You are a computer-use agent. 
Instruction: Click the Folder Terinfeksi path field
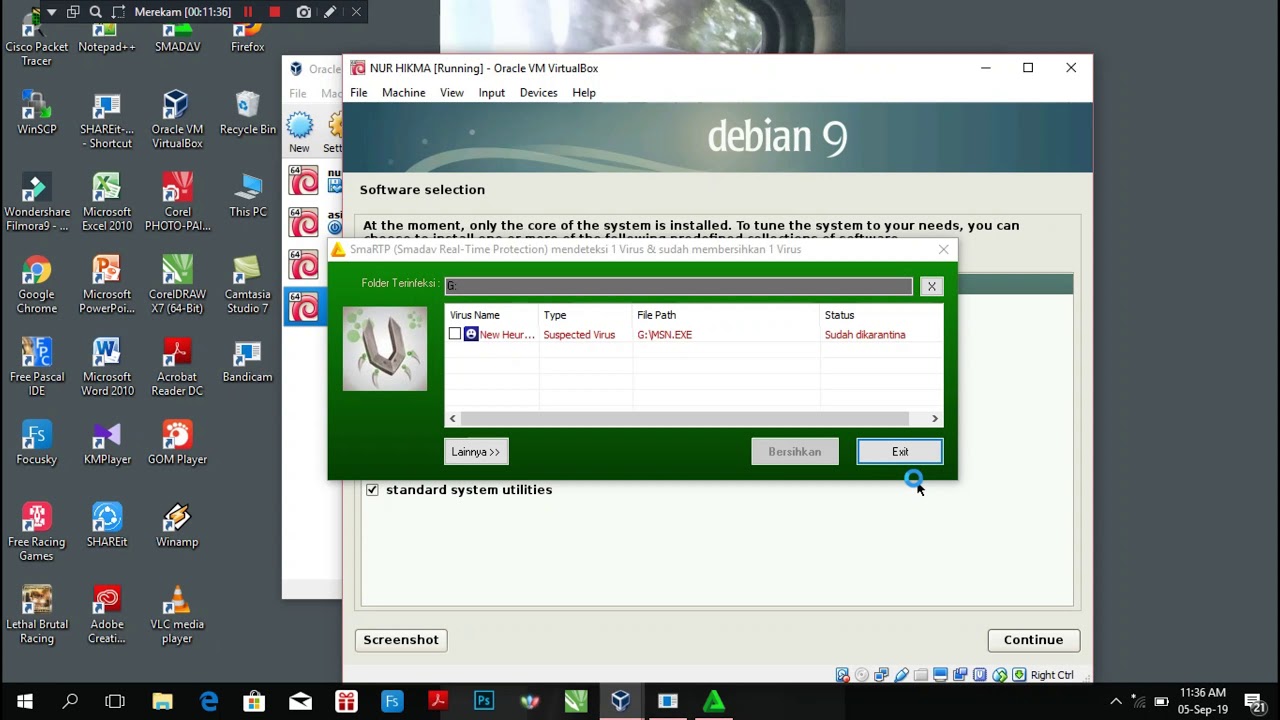tap(678, 286)
